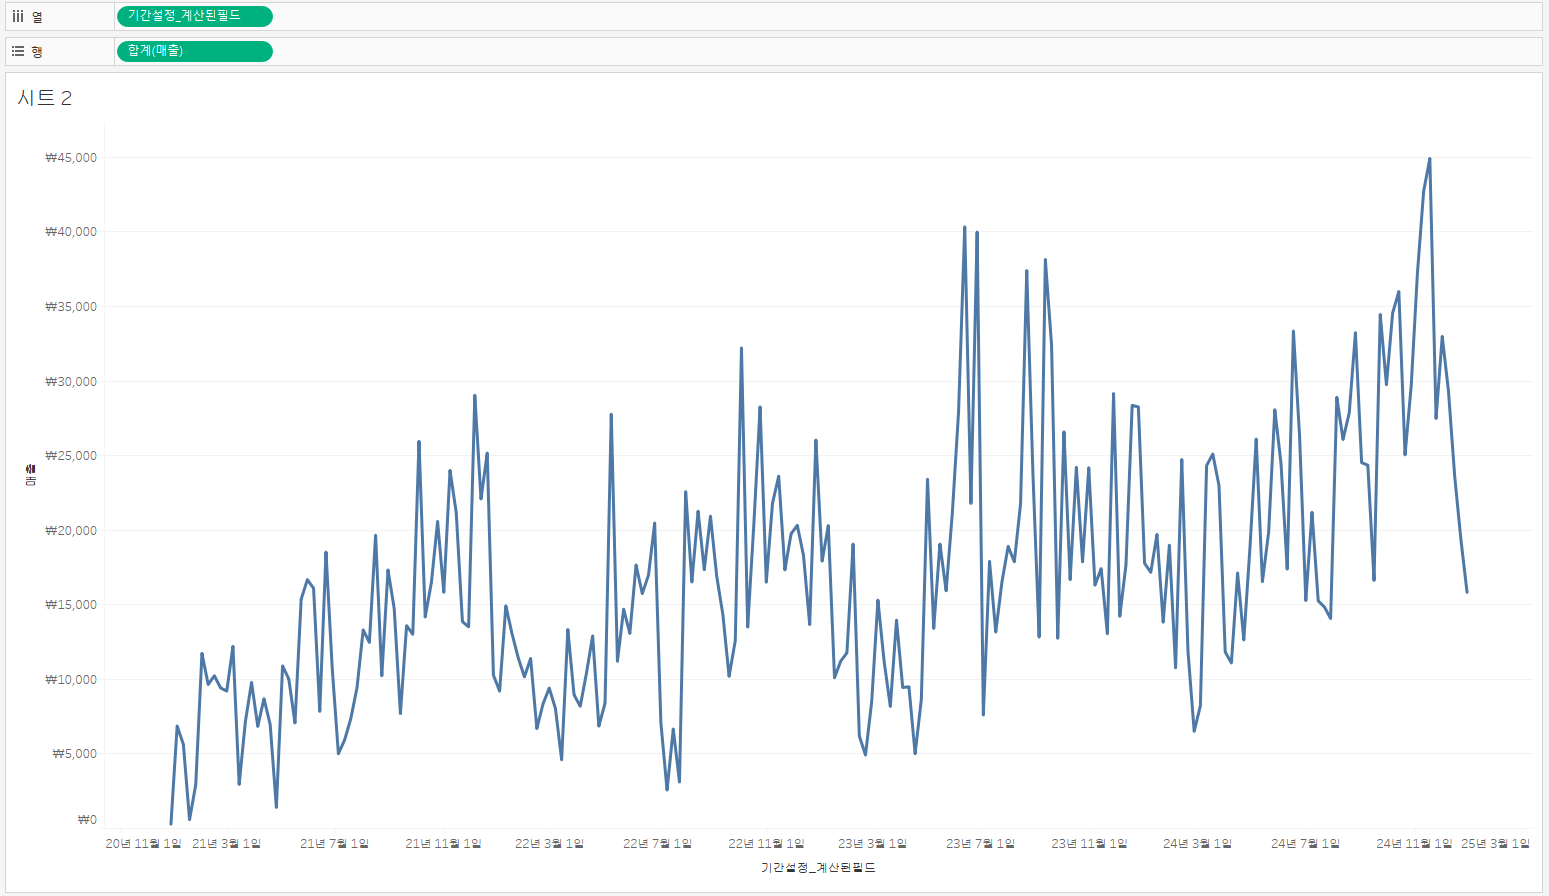
Task: Click the ₩5,000 y-axis label
Action: coord(75,754)
